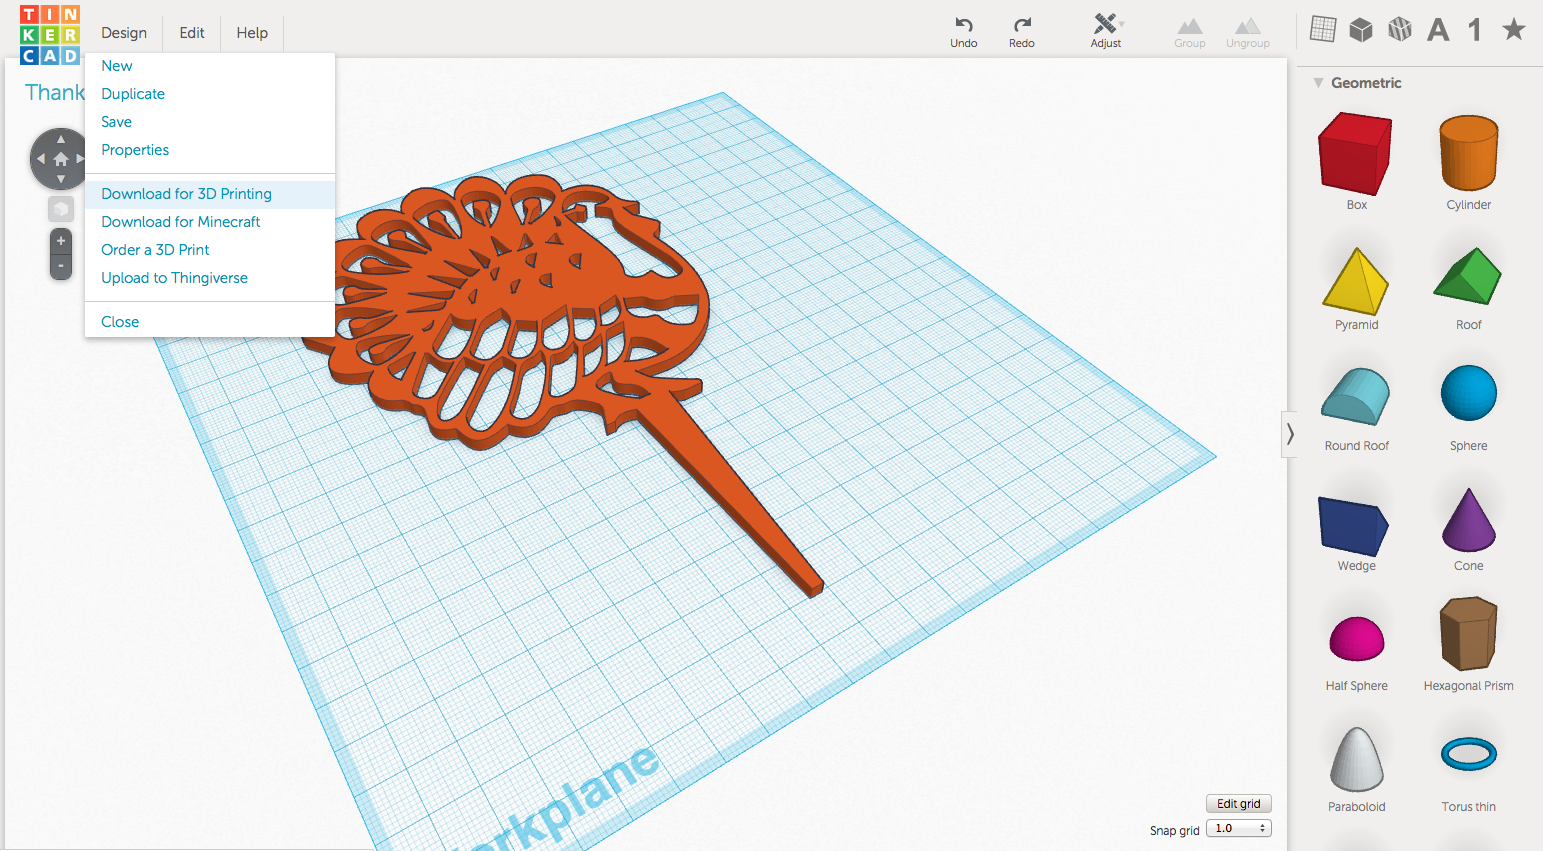Collapse the shapes panel using the side chevron
1543x851 pixels.
(x=1290, y=434)
